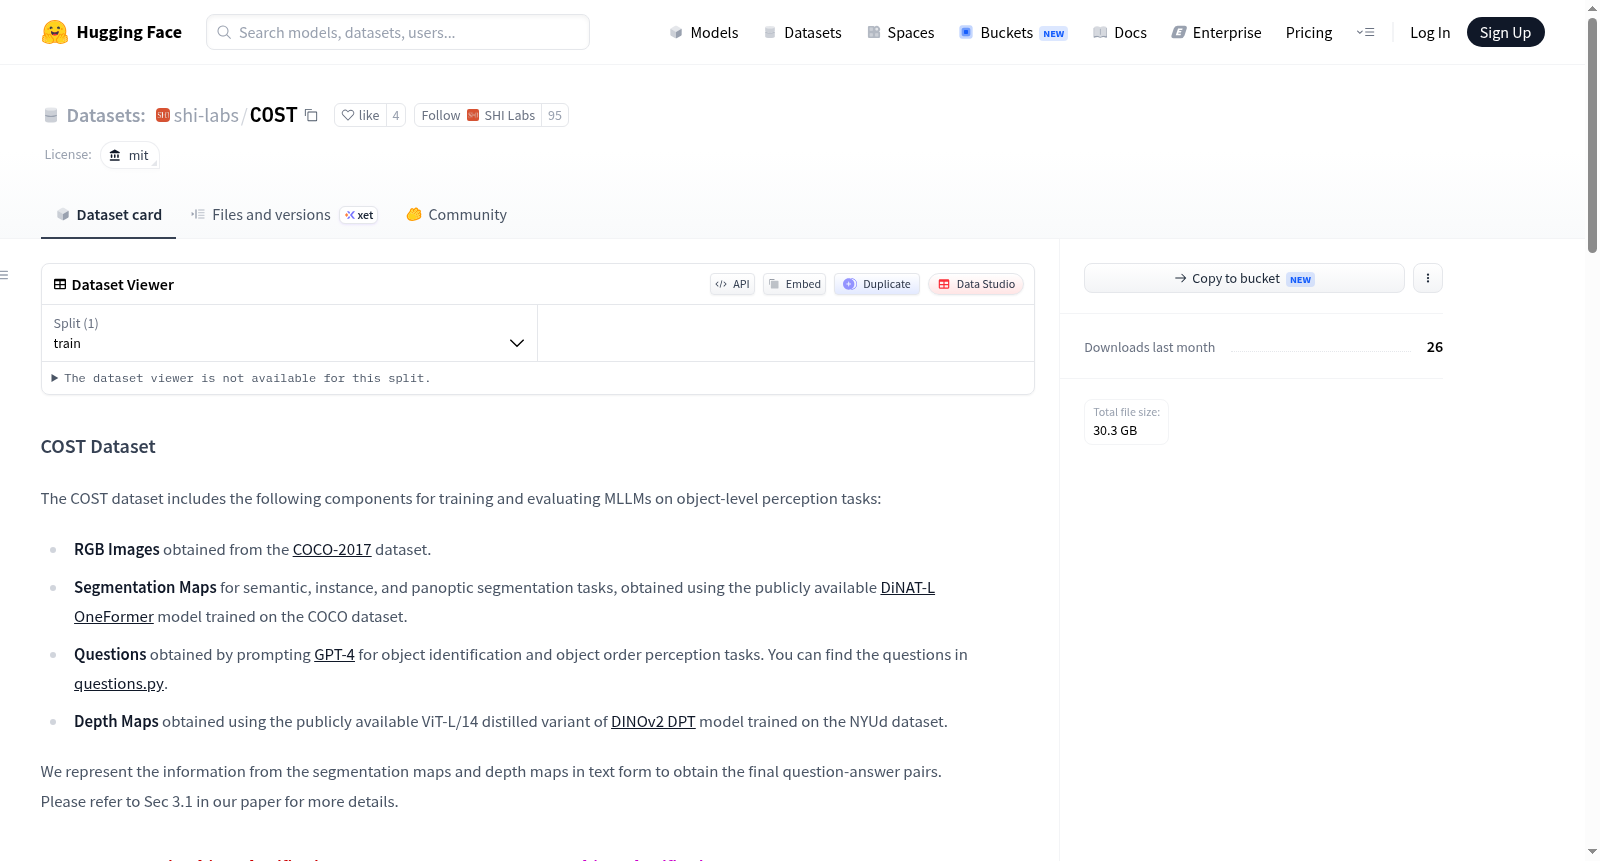Click the COST Dataset heading
This screenshot has height=861, width=1600.
point(98,447)
